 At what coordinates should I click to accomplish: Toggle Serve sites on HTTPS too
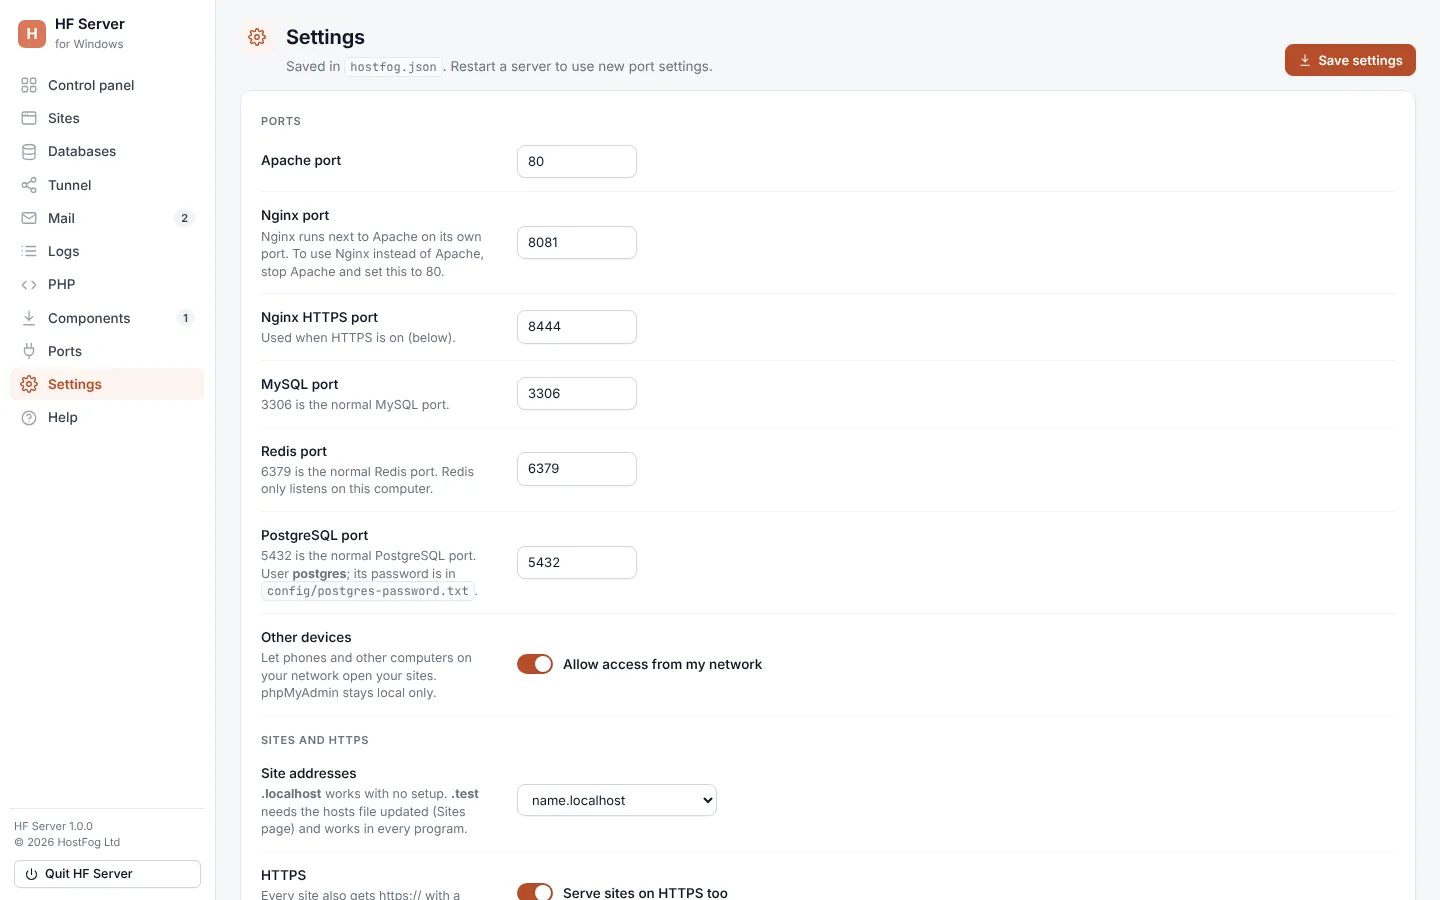[x=535, y=892]
